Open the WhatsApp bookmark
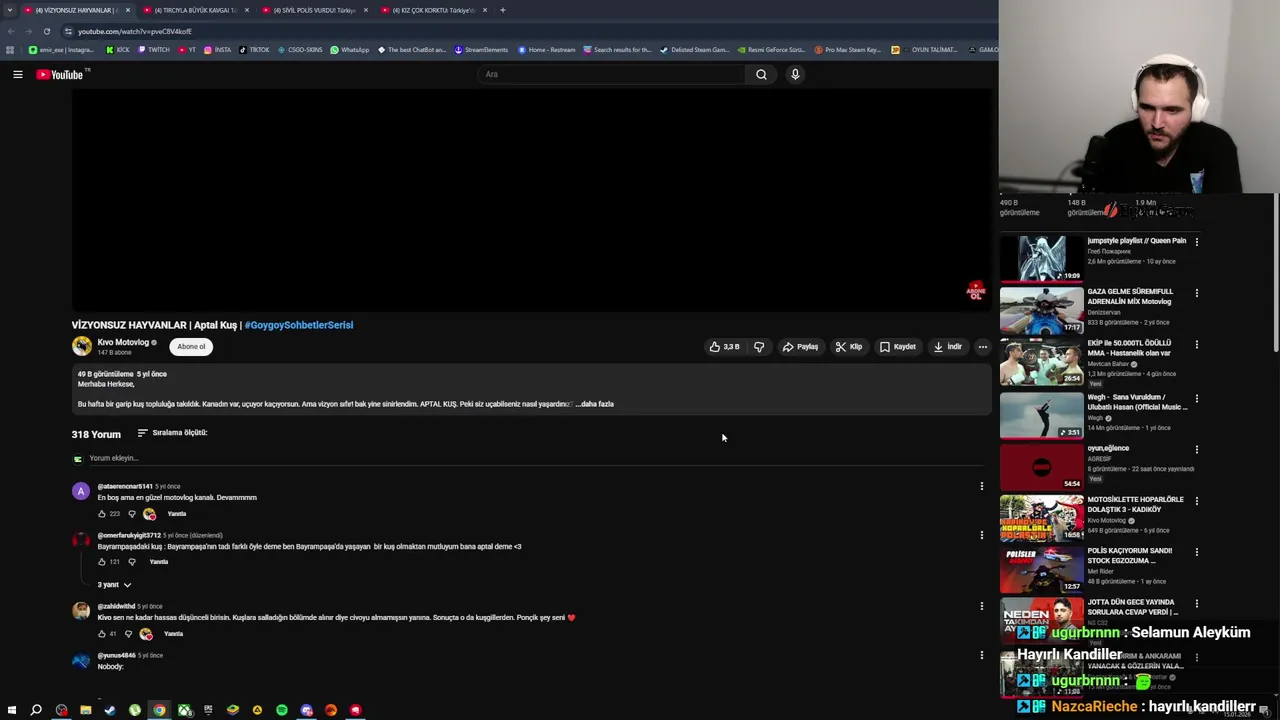This screenshot has height=720, width=1280. tap(349, 50)
